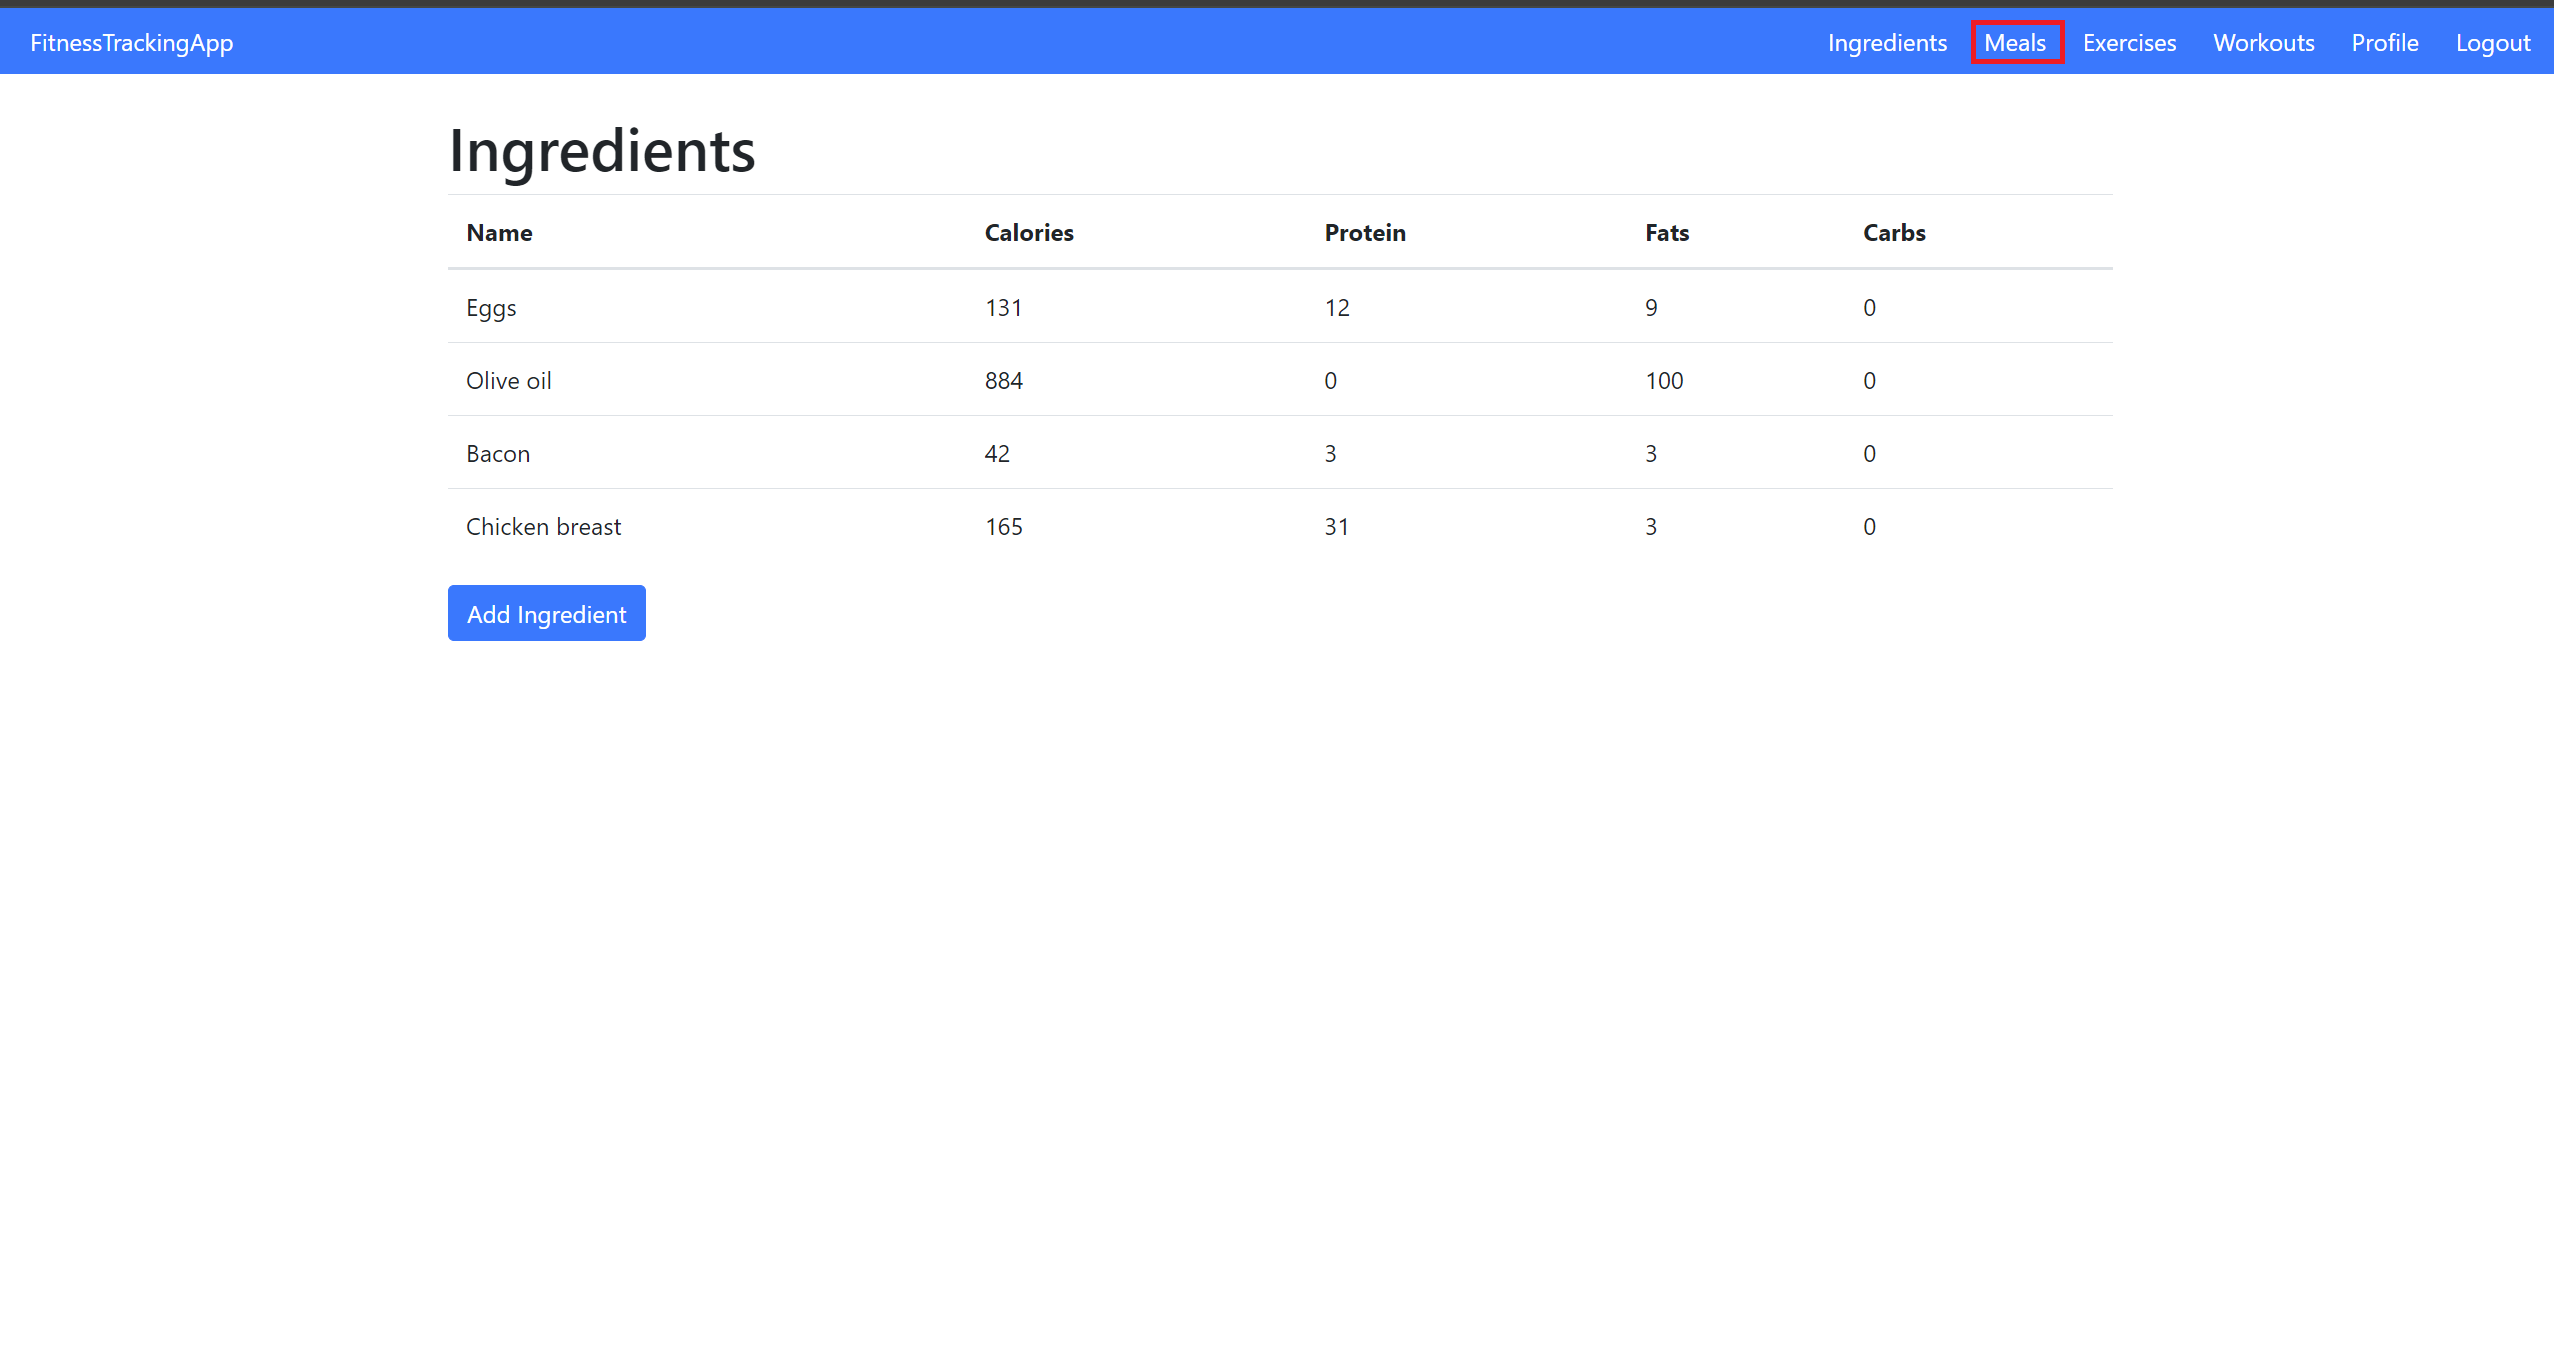Click Chicken breast's 31 protein value

click(1336, 527)
